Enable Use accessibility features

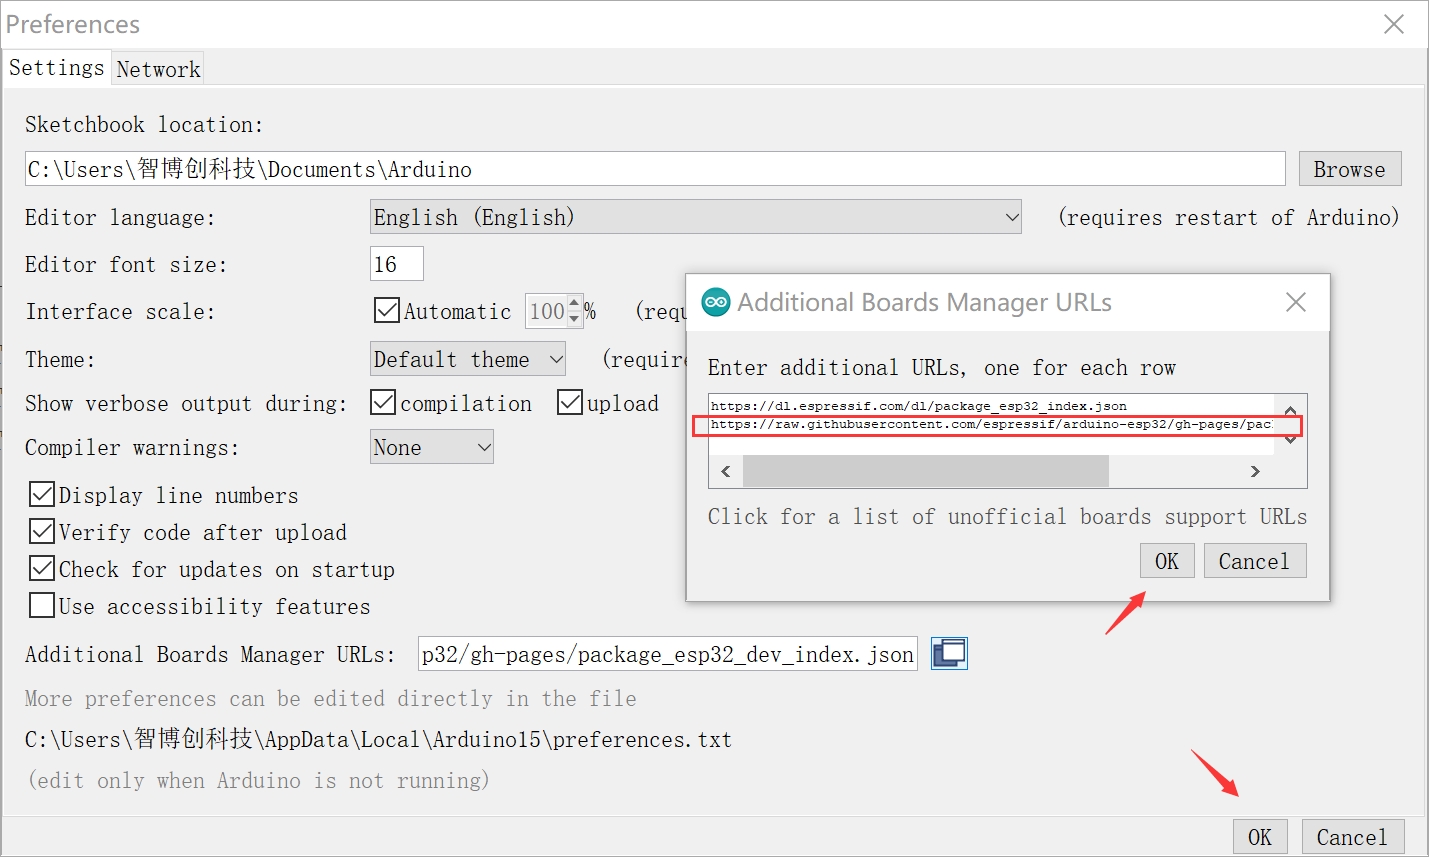42,605
